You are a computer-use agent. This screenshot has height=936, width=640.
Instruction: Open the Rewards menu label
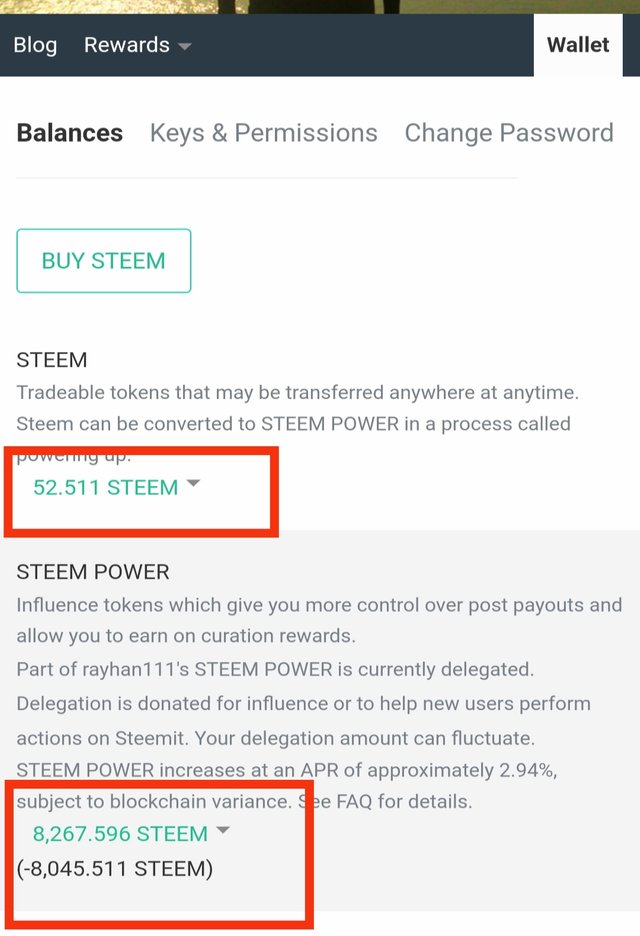[x=127, y=45]
